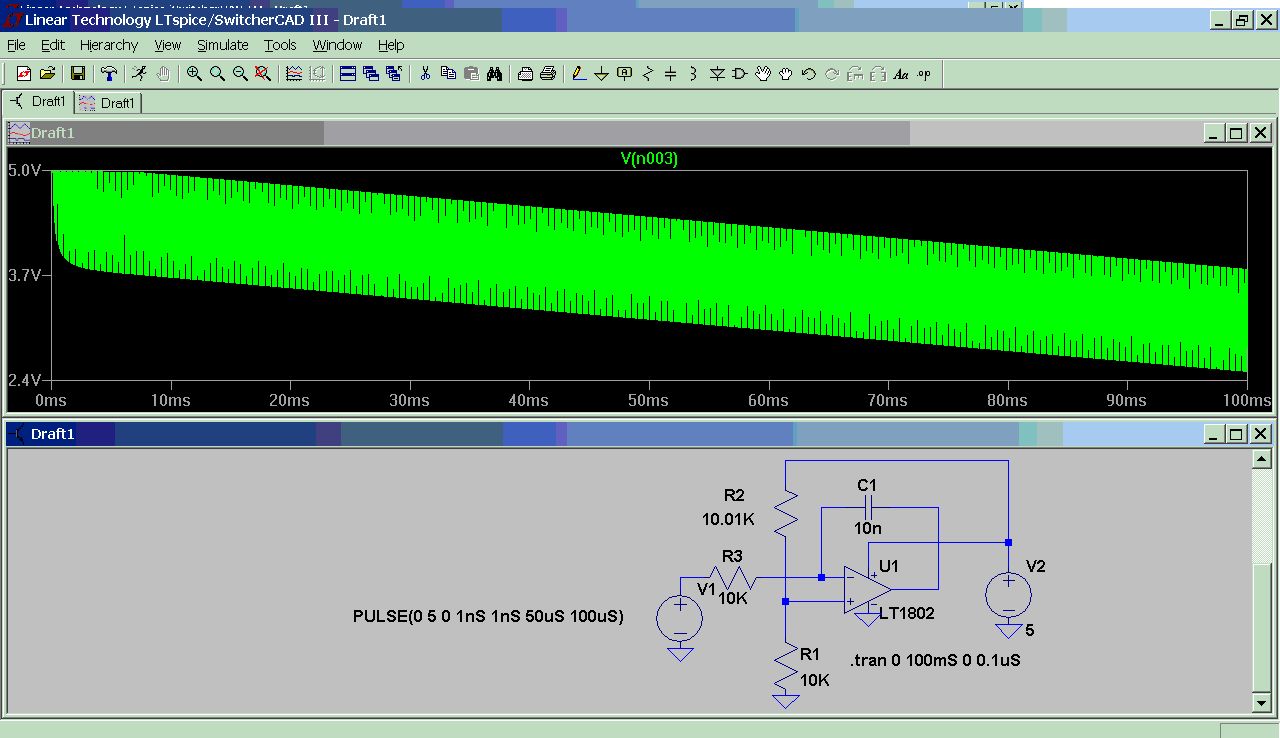Switch to the schematic Draft1 tab
Screen dimensions: 1280x738
click(x=39, y=102)
